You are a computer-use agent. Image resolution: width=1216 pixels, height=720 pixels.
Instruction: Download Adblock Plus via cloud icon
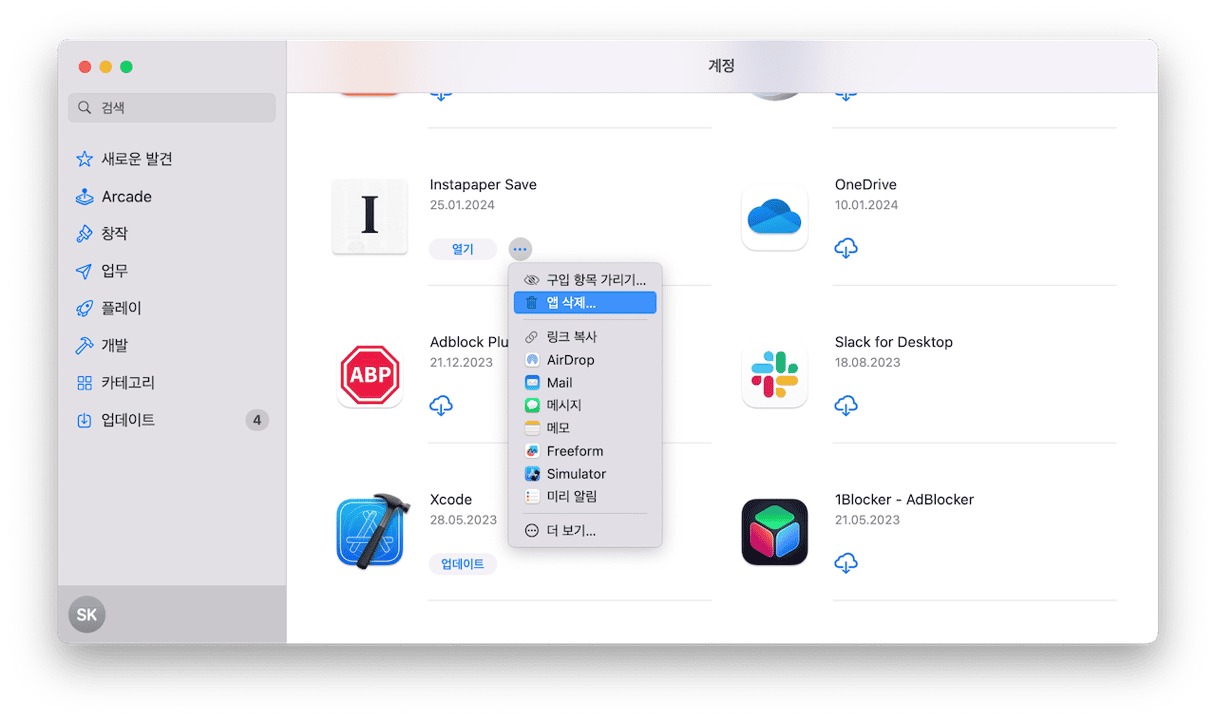click(x=441, y=405)
